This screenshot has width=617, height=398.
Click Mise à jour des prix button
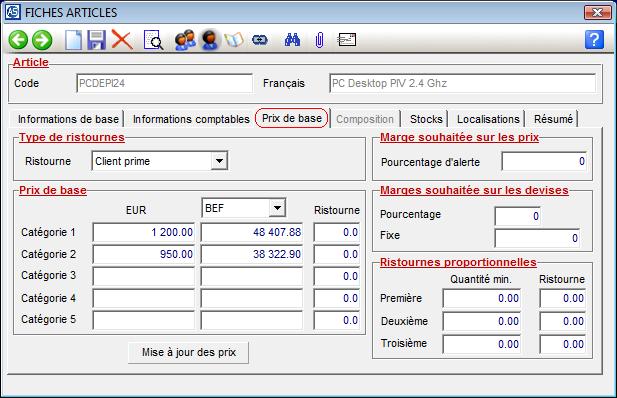tap(188, 352)
